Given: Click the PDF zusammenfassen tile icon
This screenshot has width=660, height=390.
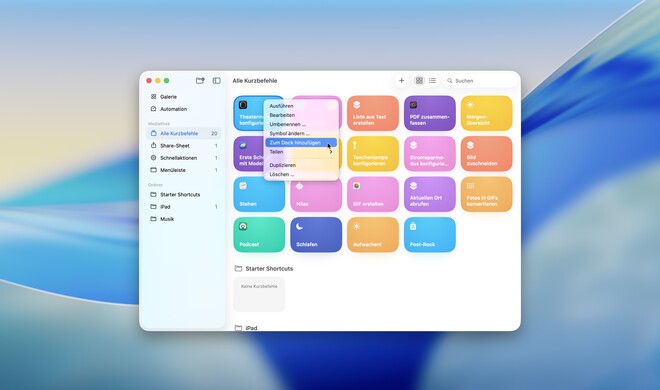Looking at the screenshot, I should (413, 104).
